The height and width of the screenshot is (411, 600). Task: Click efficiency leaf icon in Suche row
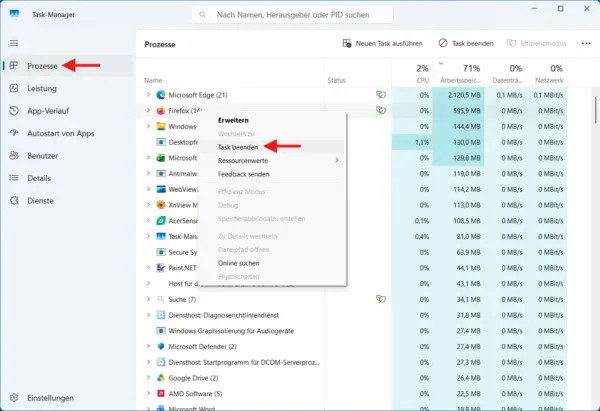click(x=381, y=299)
